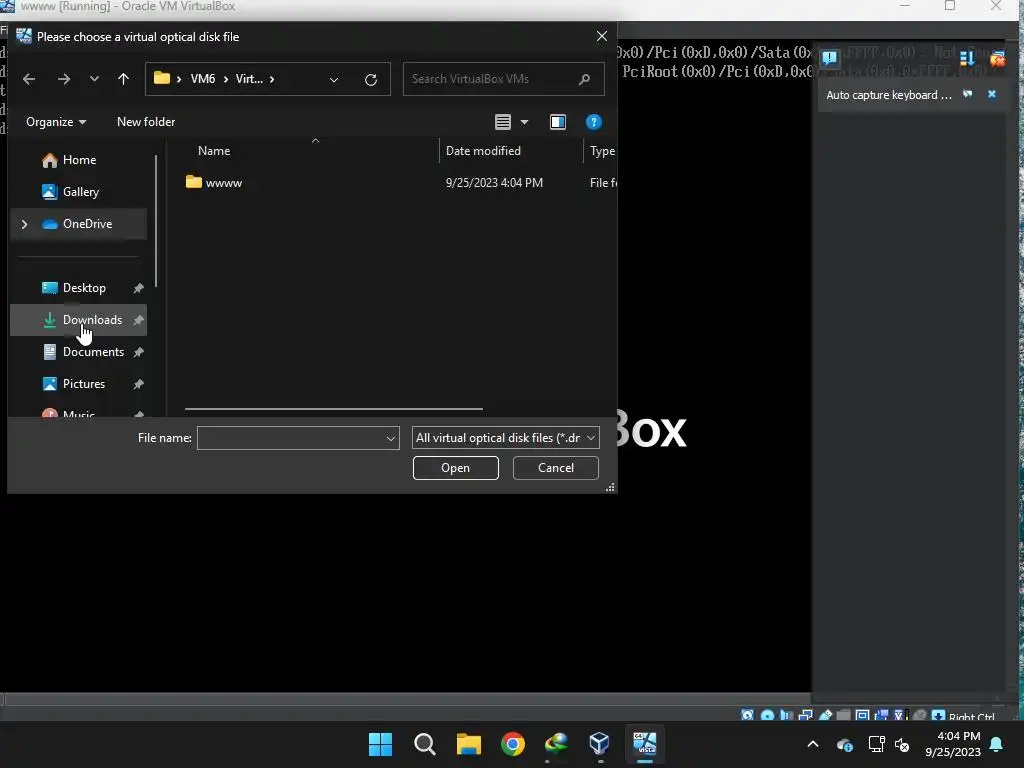This screenshot has width=1024, height=768.
Task: Open the Windows Start menu
Action: (x=381, y=744)
